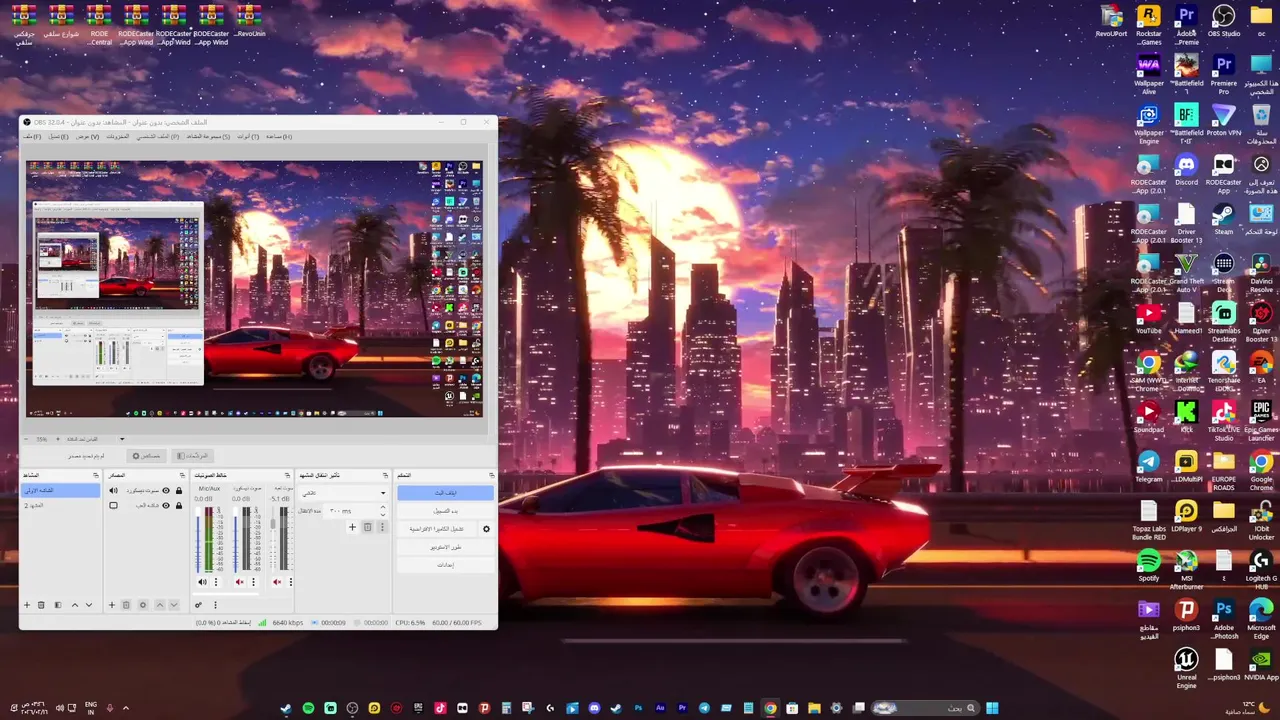Hide screen capture source via eye icon
This screenshot has height=720, width=1280.
[x=166, y=506]
